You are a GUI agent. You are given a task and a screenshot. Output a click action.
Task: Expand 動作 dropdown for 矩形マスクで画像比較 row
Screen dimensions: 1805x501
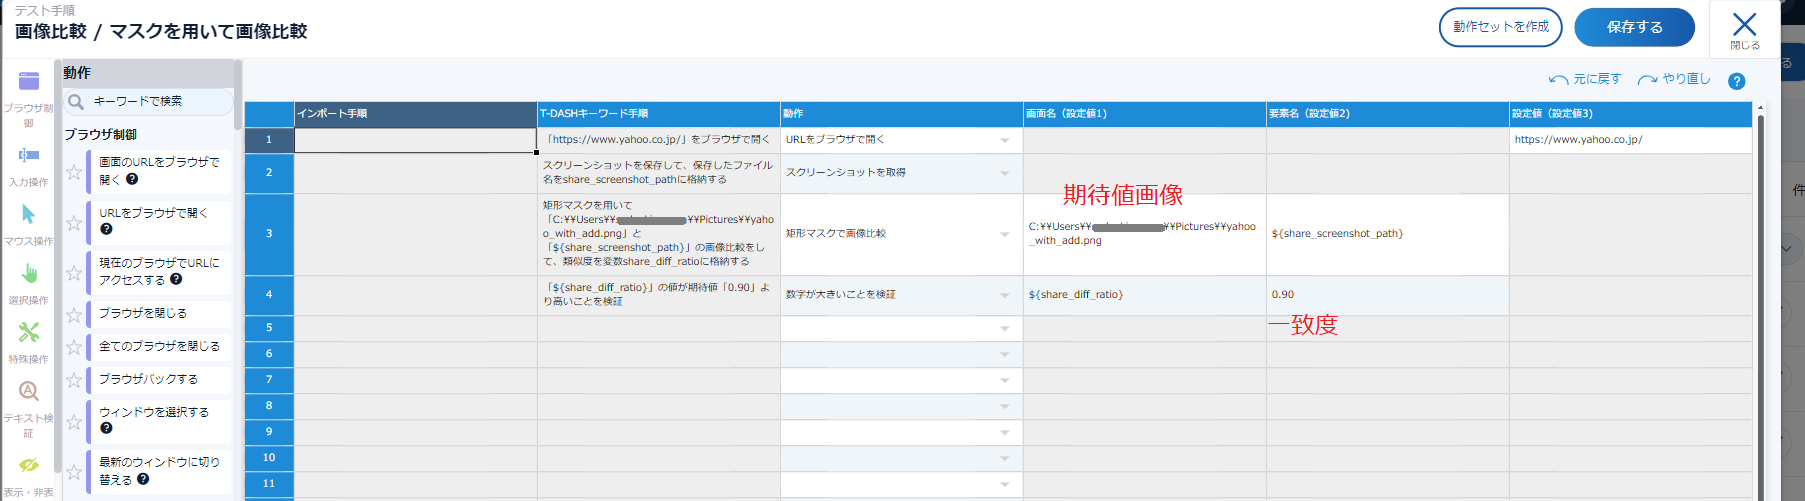[x=1005, y=234]
